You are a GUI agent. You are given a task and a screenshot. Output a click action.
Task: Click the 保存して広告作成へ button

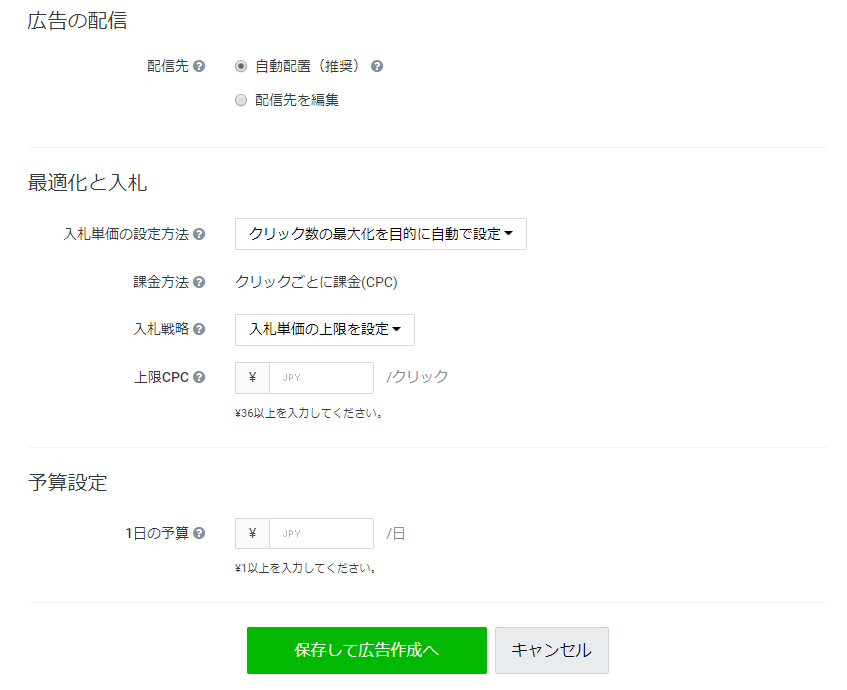pos(367,650)
